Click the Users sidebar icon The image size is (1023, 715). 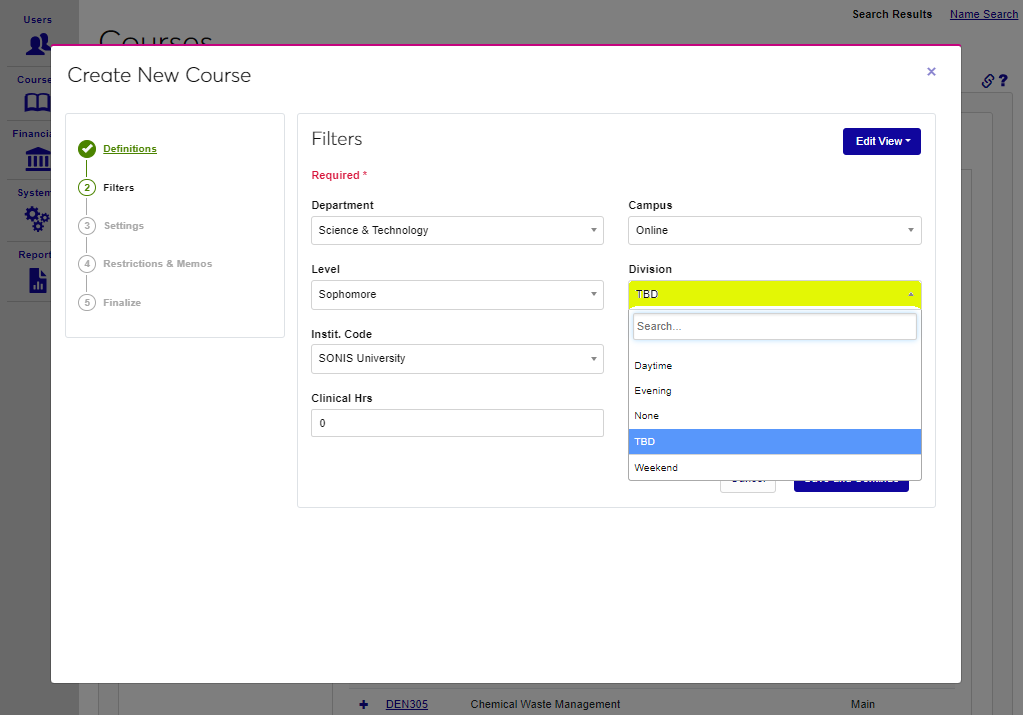coord(38,43)
